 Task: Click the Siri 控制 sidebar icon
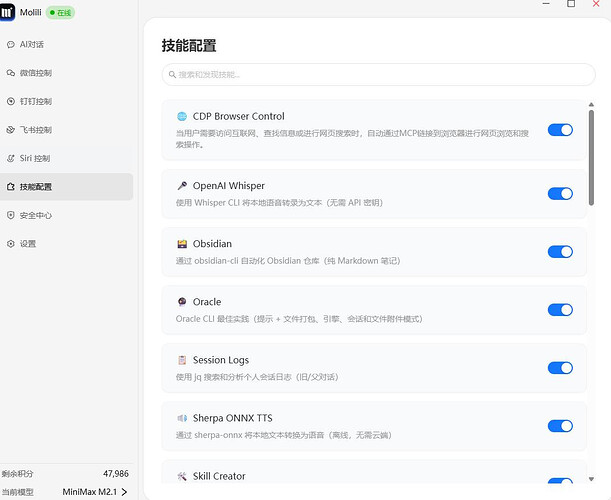[x=11, y=158]
